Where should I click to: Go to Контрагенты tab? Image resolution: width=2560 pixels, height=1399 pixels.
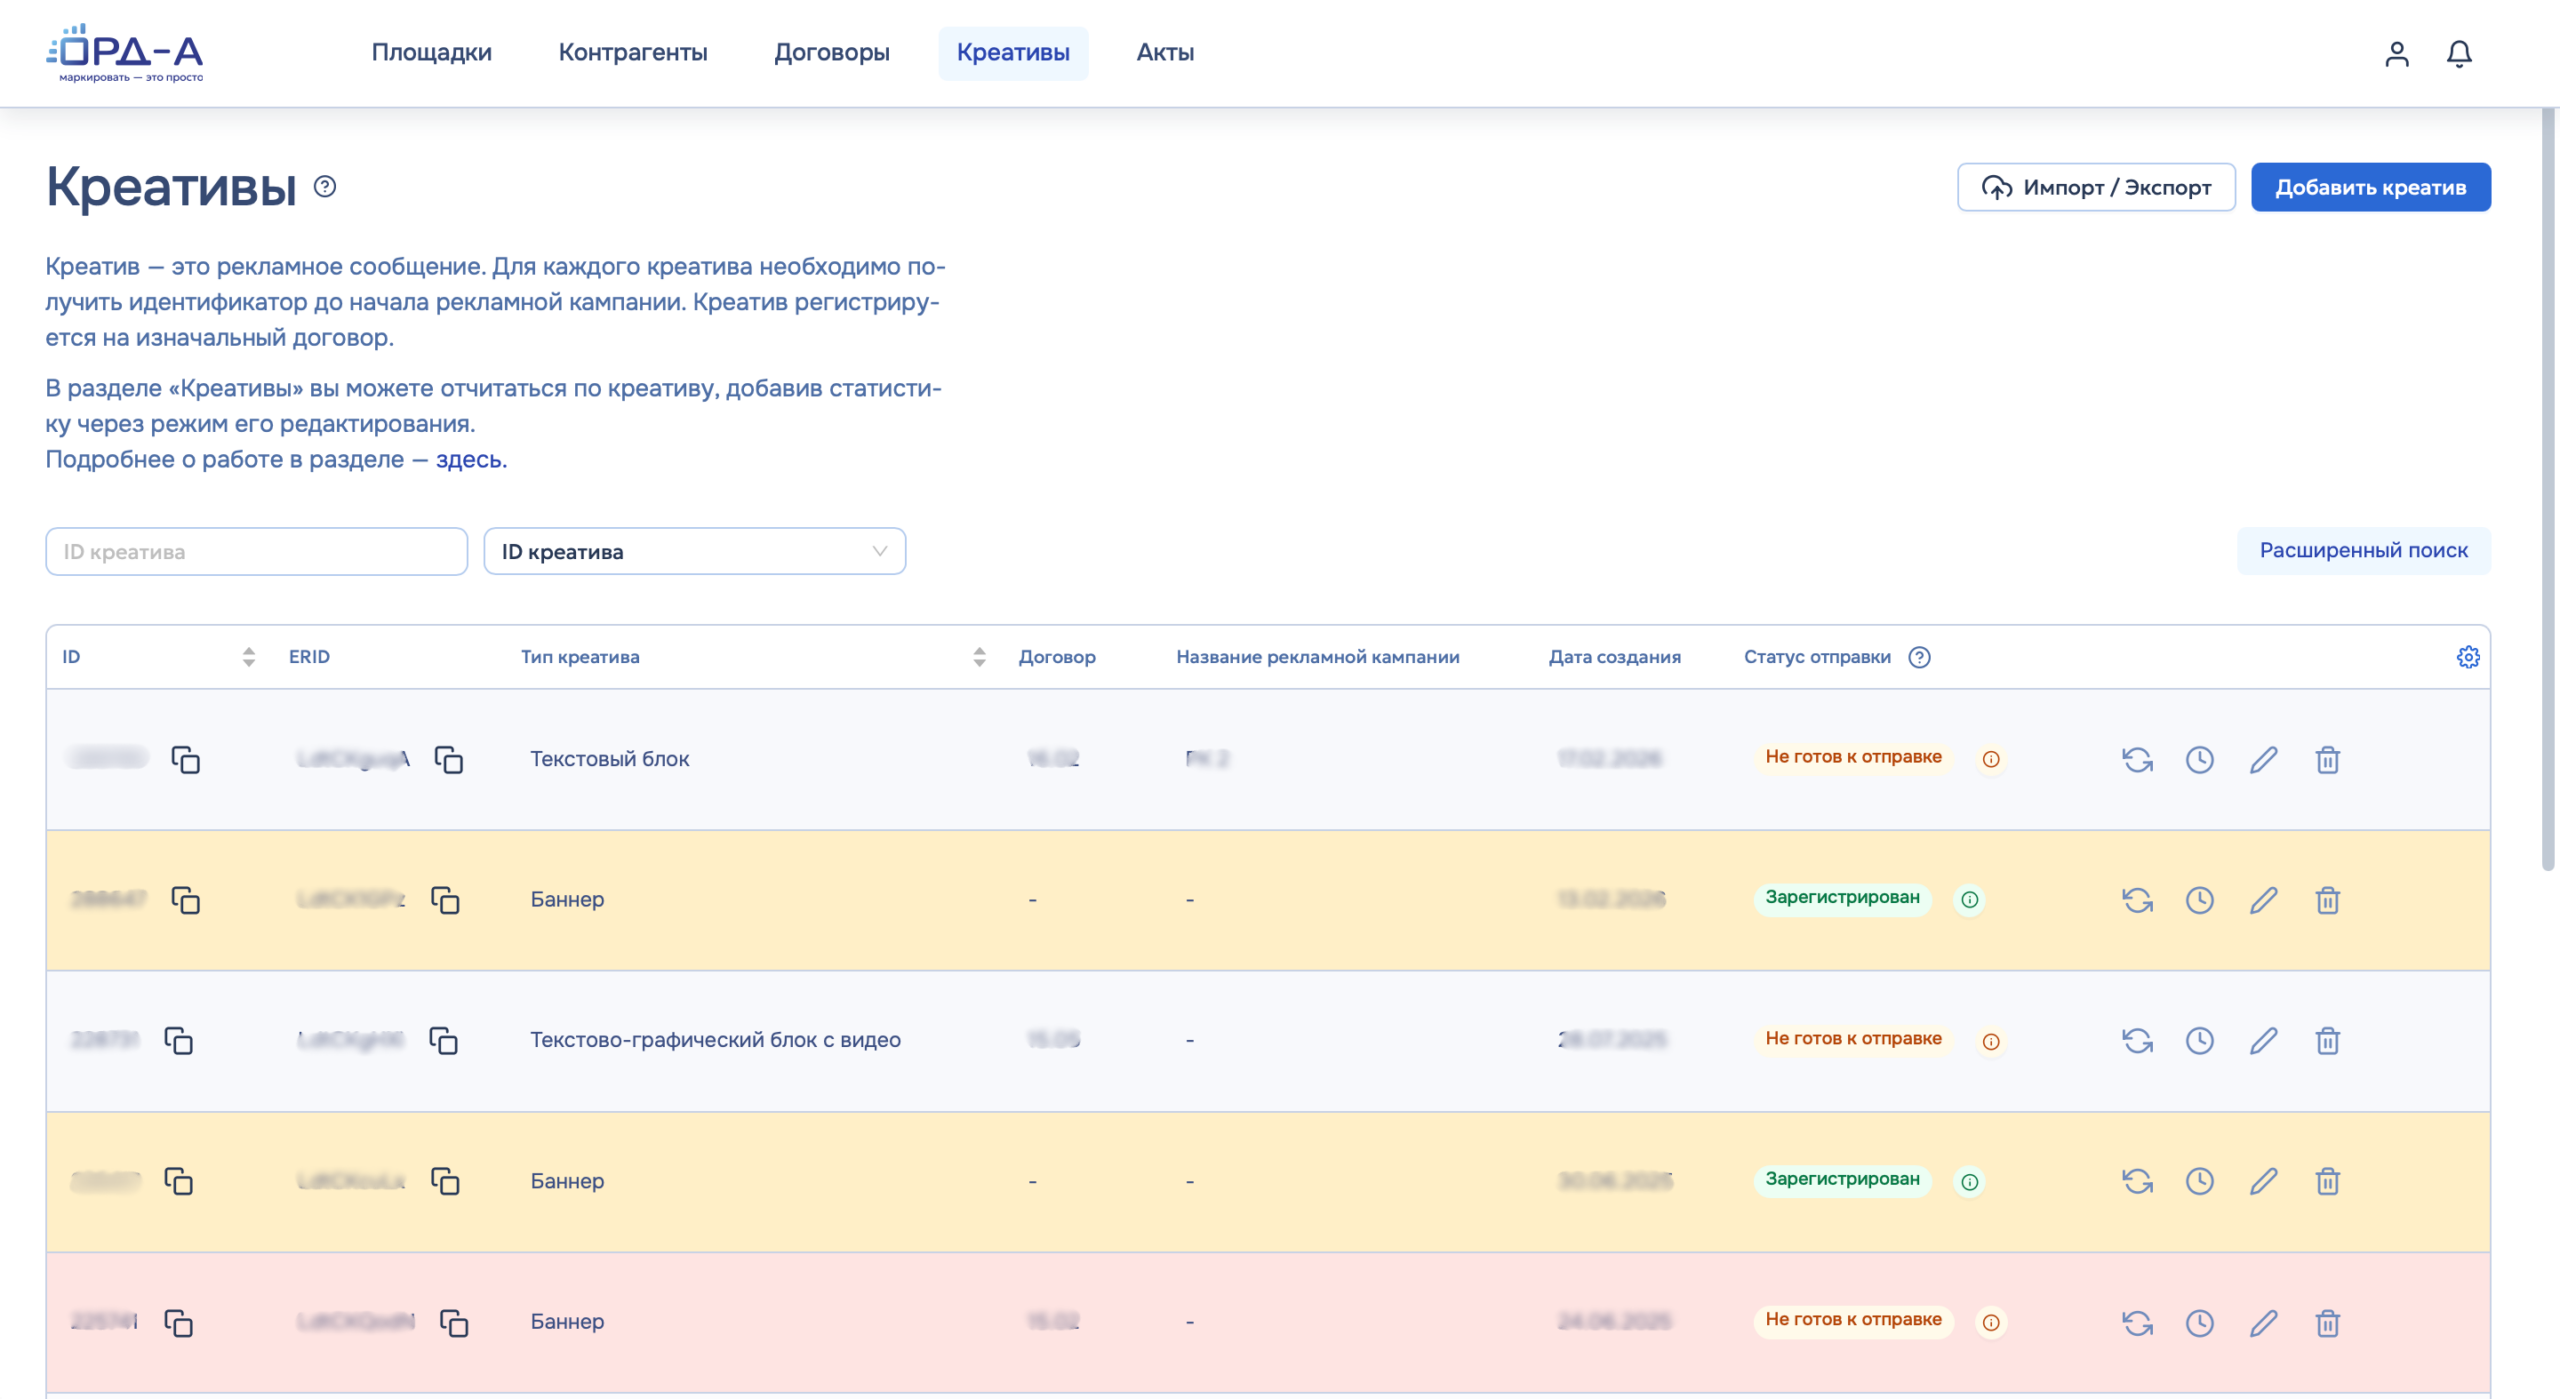632,52
